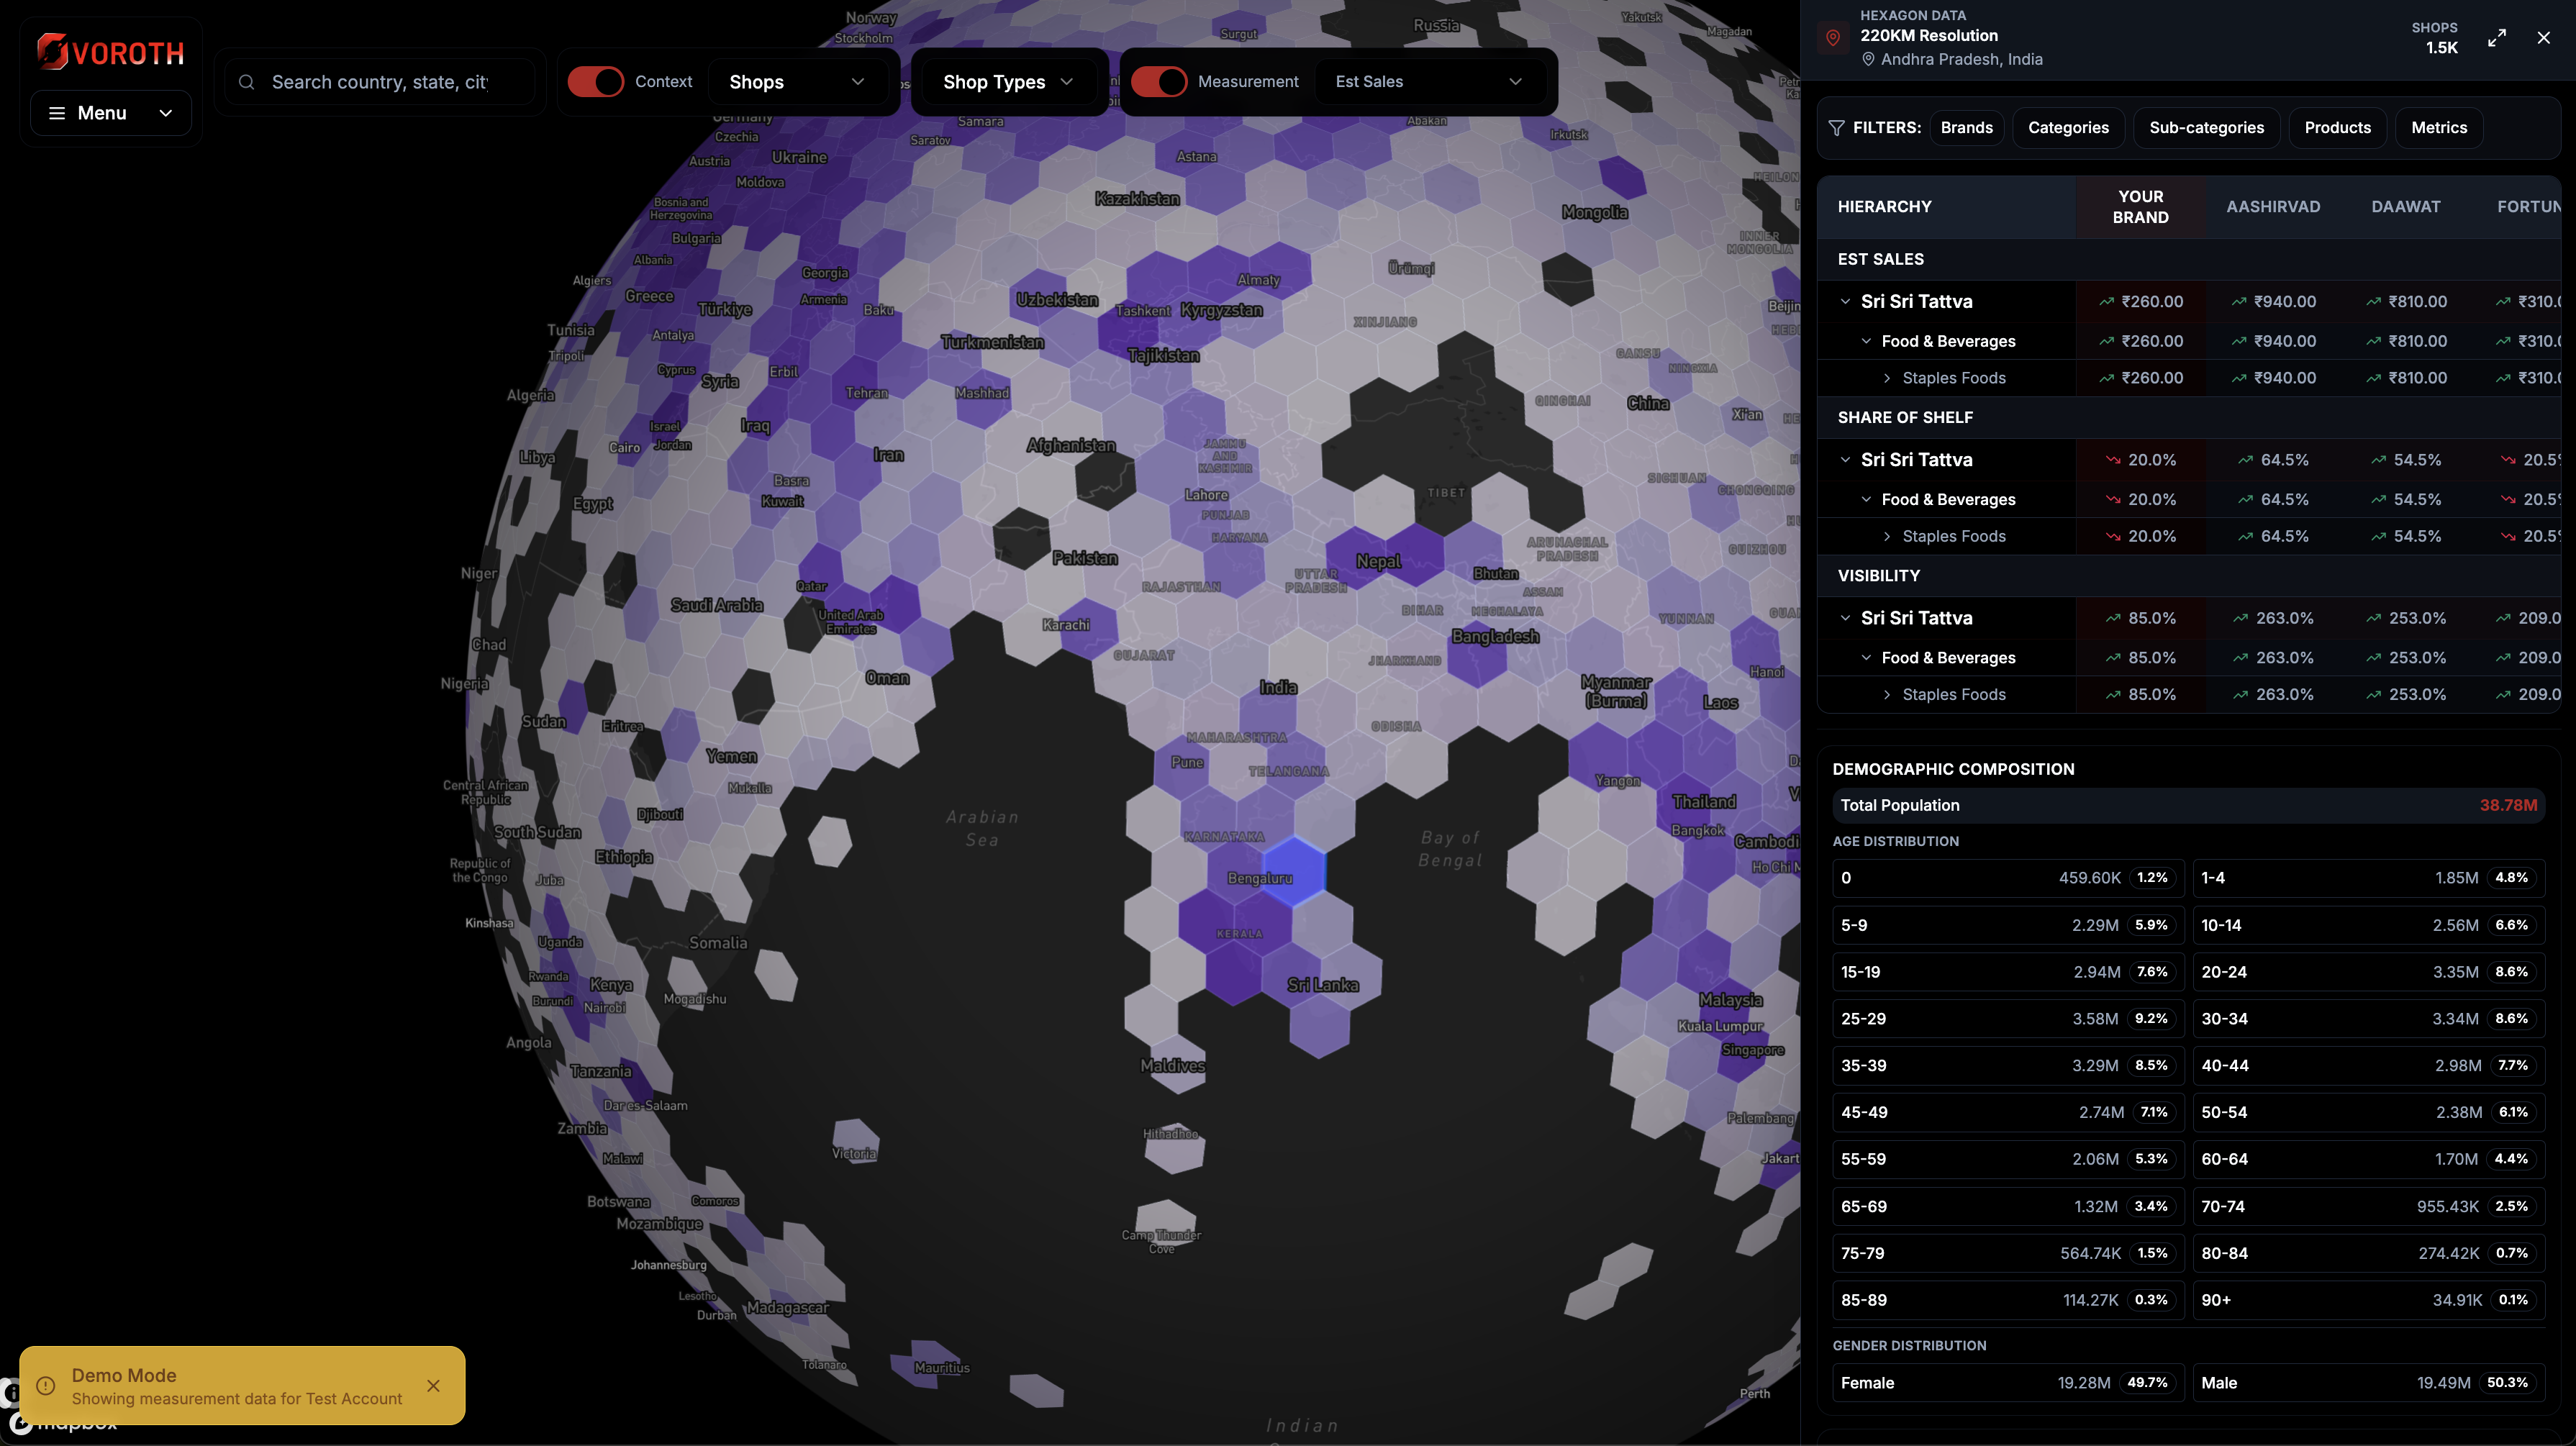Switch to the Categories filter tab

click(x=2068, y=127)
